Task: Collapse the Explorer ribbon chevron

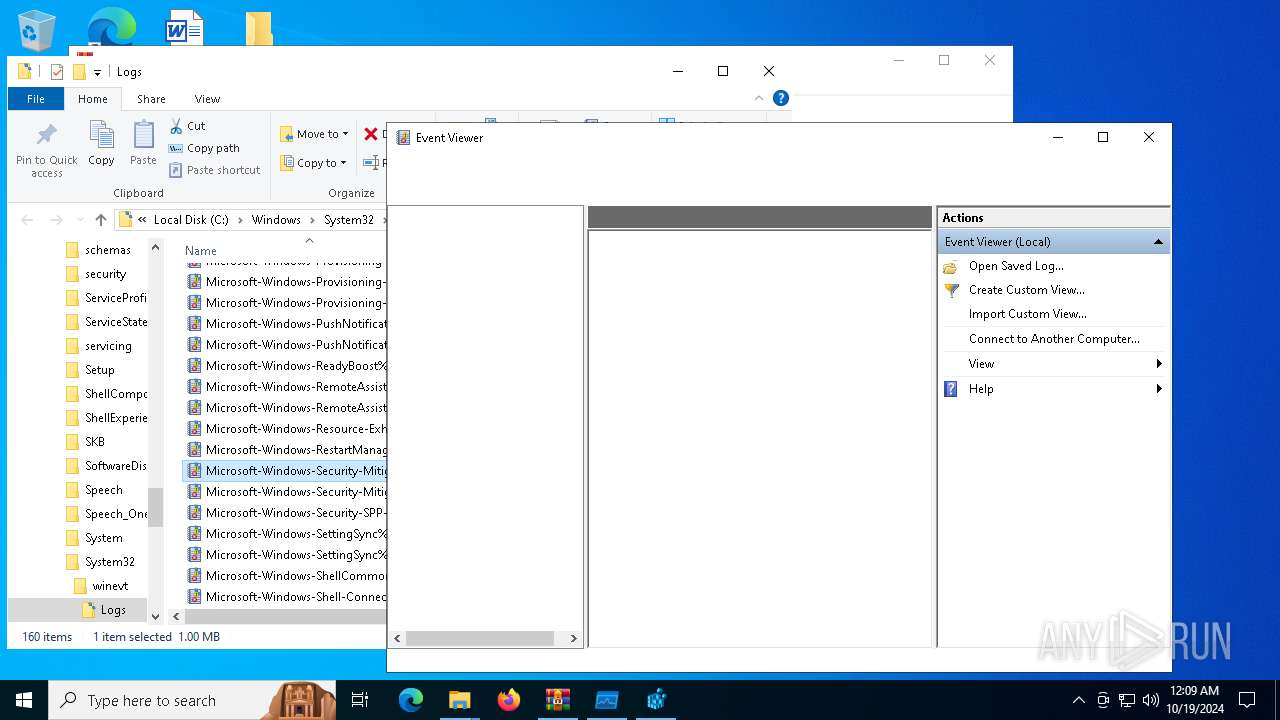Action: 759,98
